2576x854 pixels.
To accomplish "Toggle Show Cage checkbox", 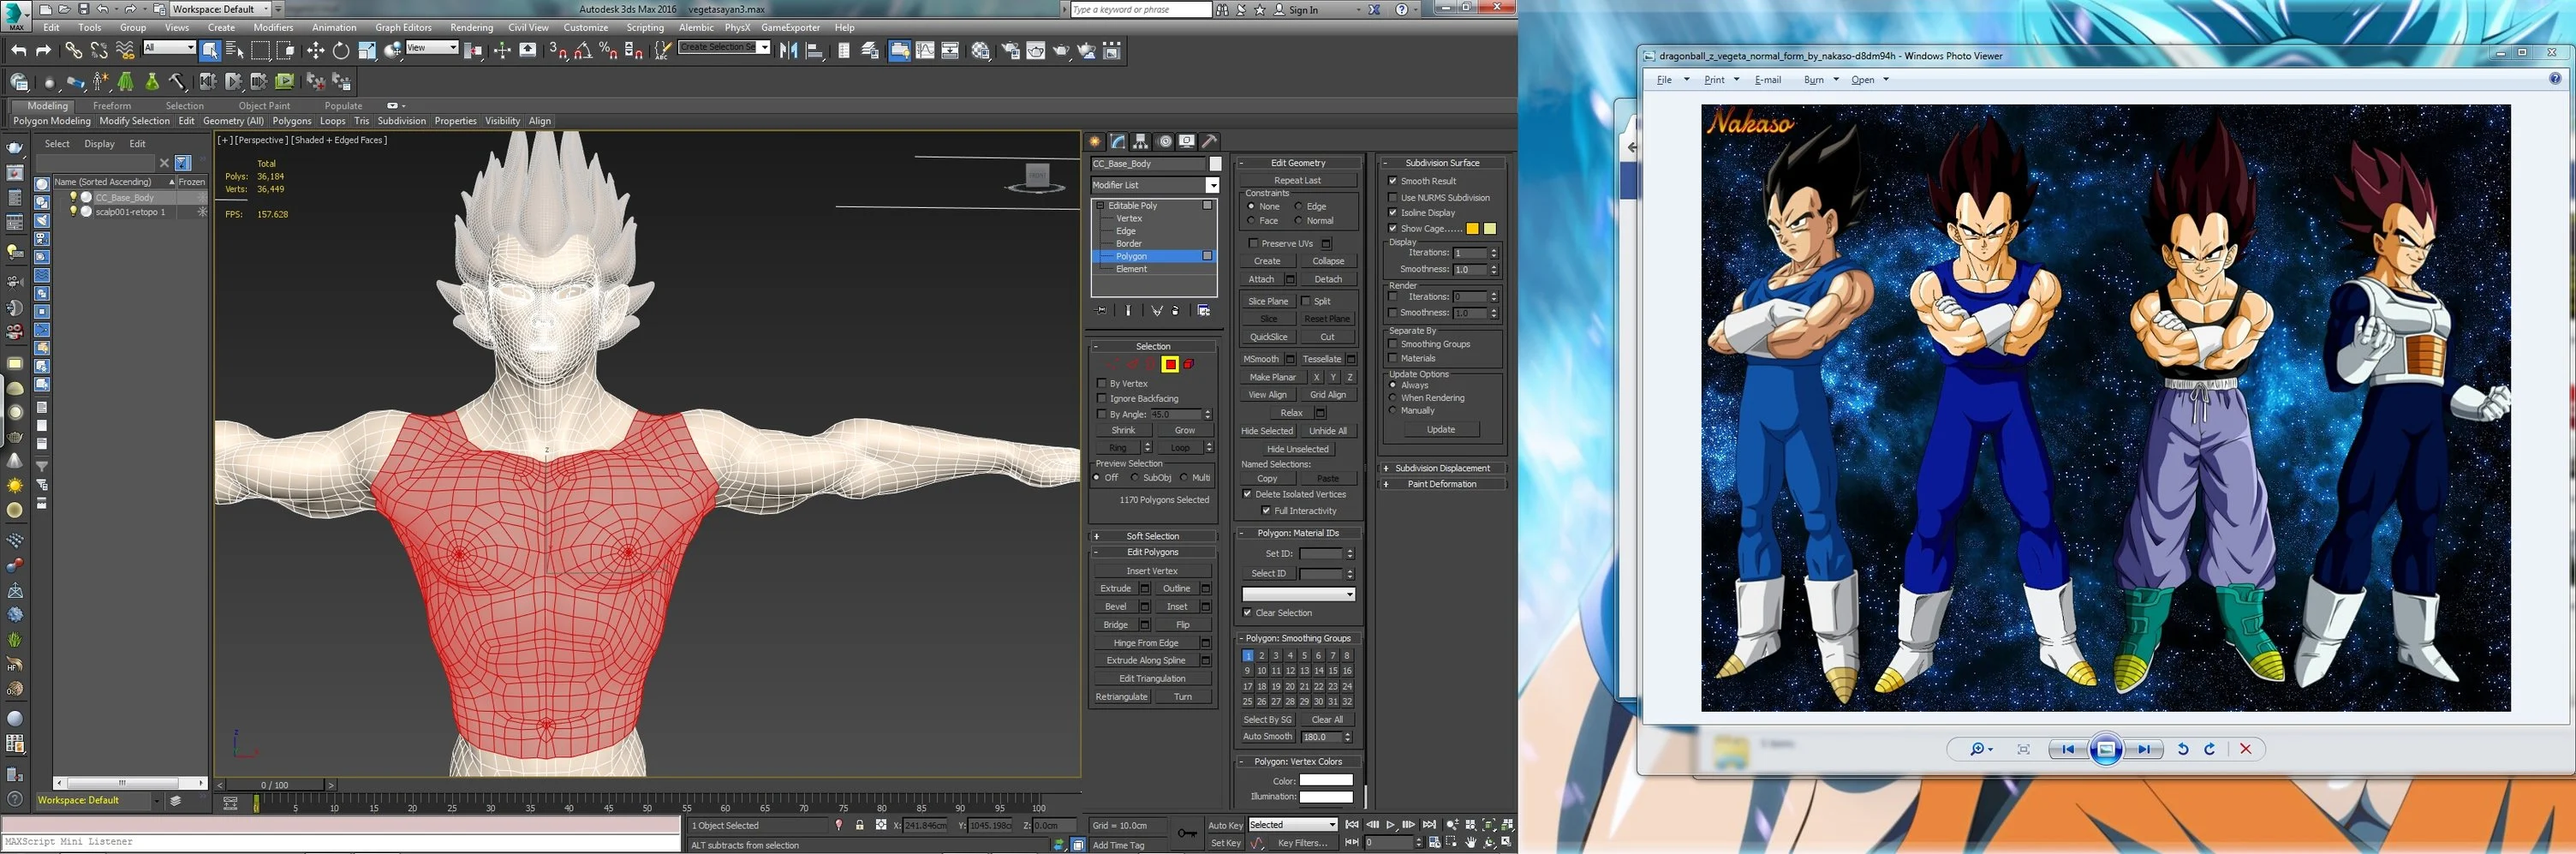I will [x=1393, y=228].
